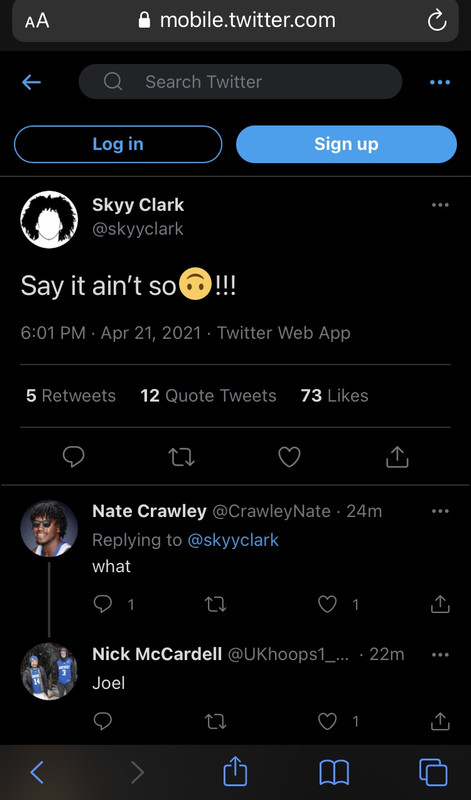View the 5 Retweets list

click(71, 396)
